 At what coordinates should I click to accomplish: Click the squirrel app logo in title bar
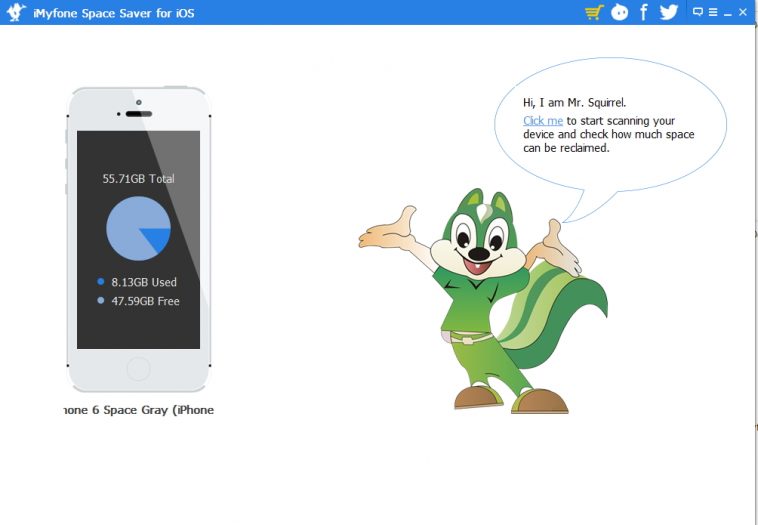(x=15, y=12)
